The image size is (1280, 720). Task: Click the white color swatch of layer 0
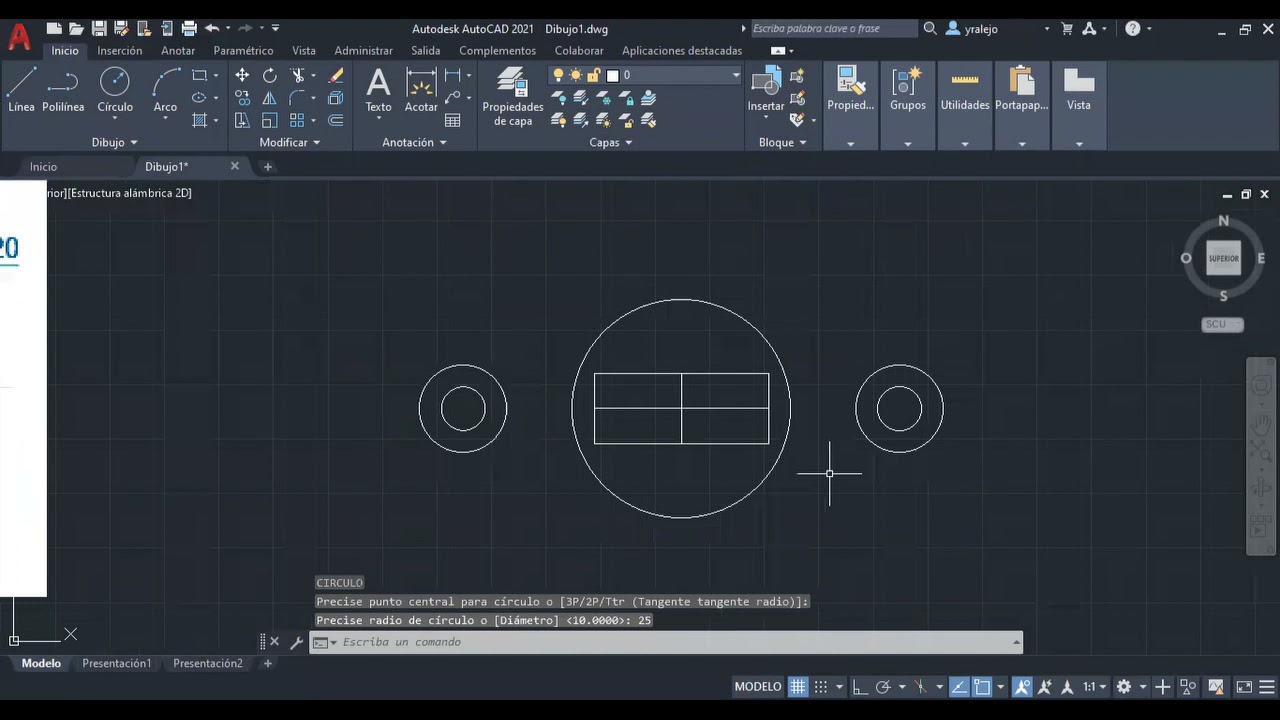click(612, 75)
